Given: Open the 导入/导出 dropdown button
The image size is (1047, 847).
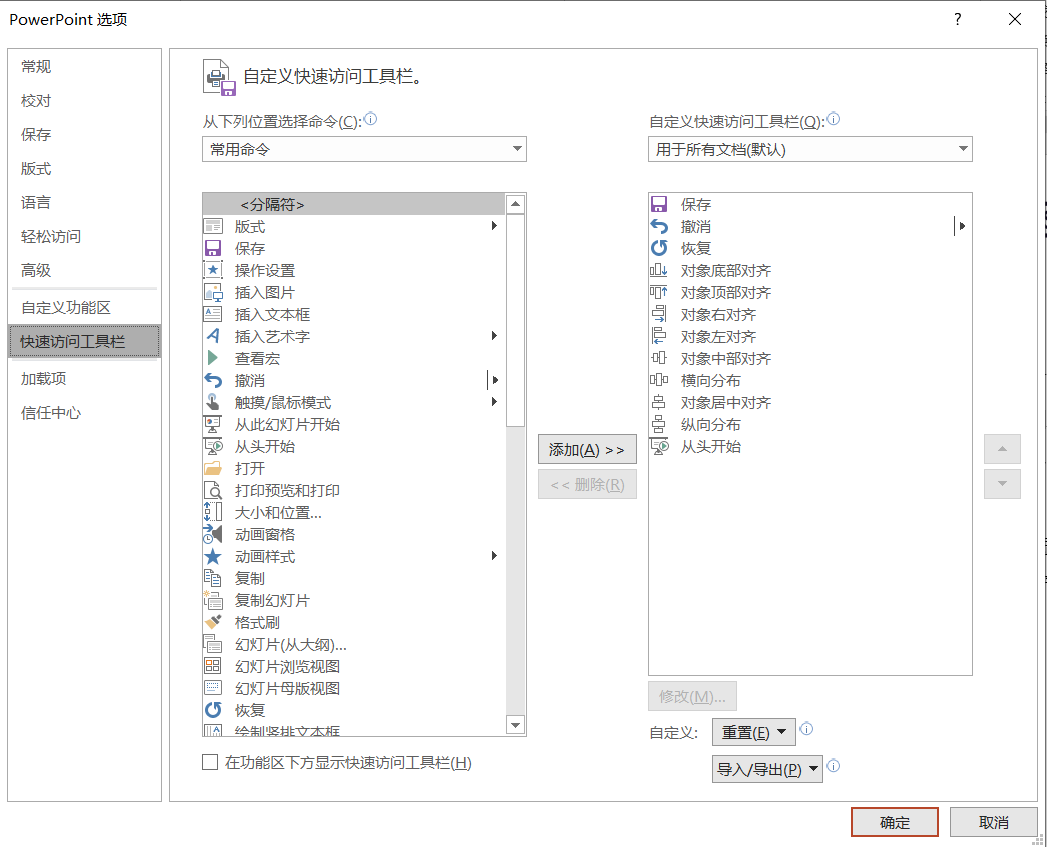Looking at the screenshot, I should [x=767, y=770].
